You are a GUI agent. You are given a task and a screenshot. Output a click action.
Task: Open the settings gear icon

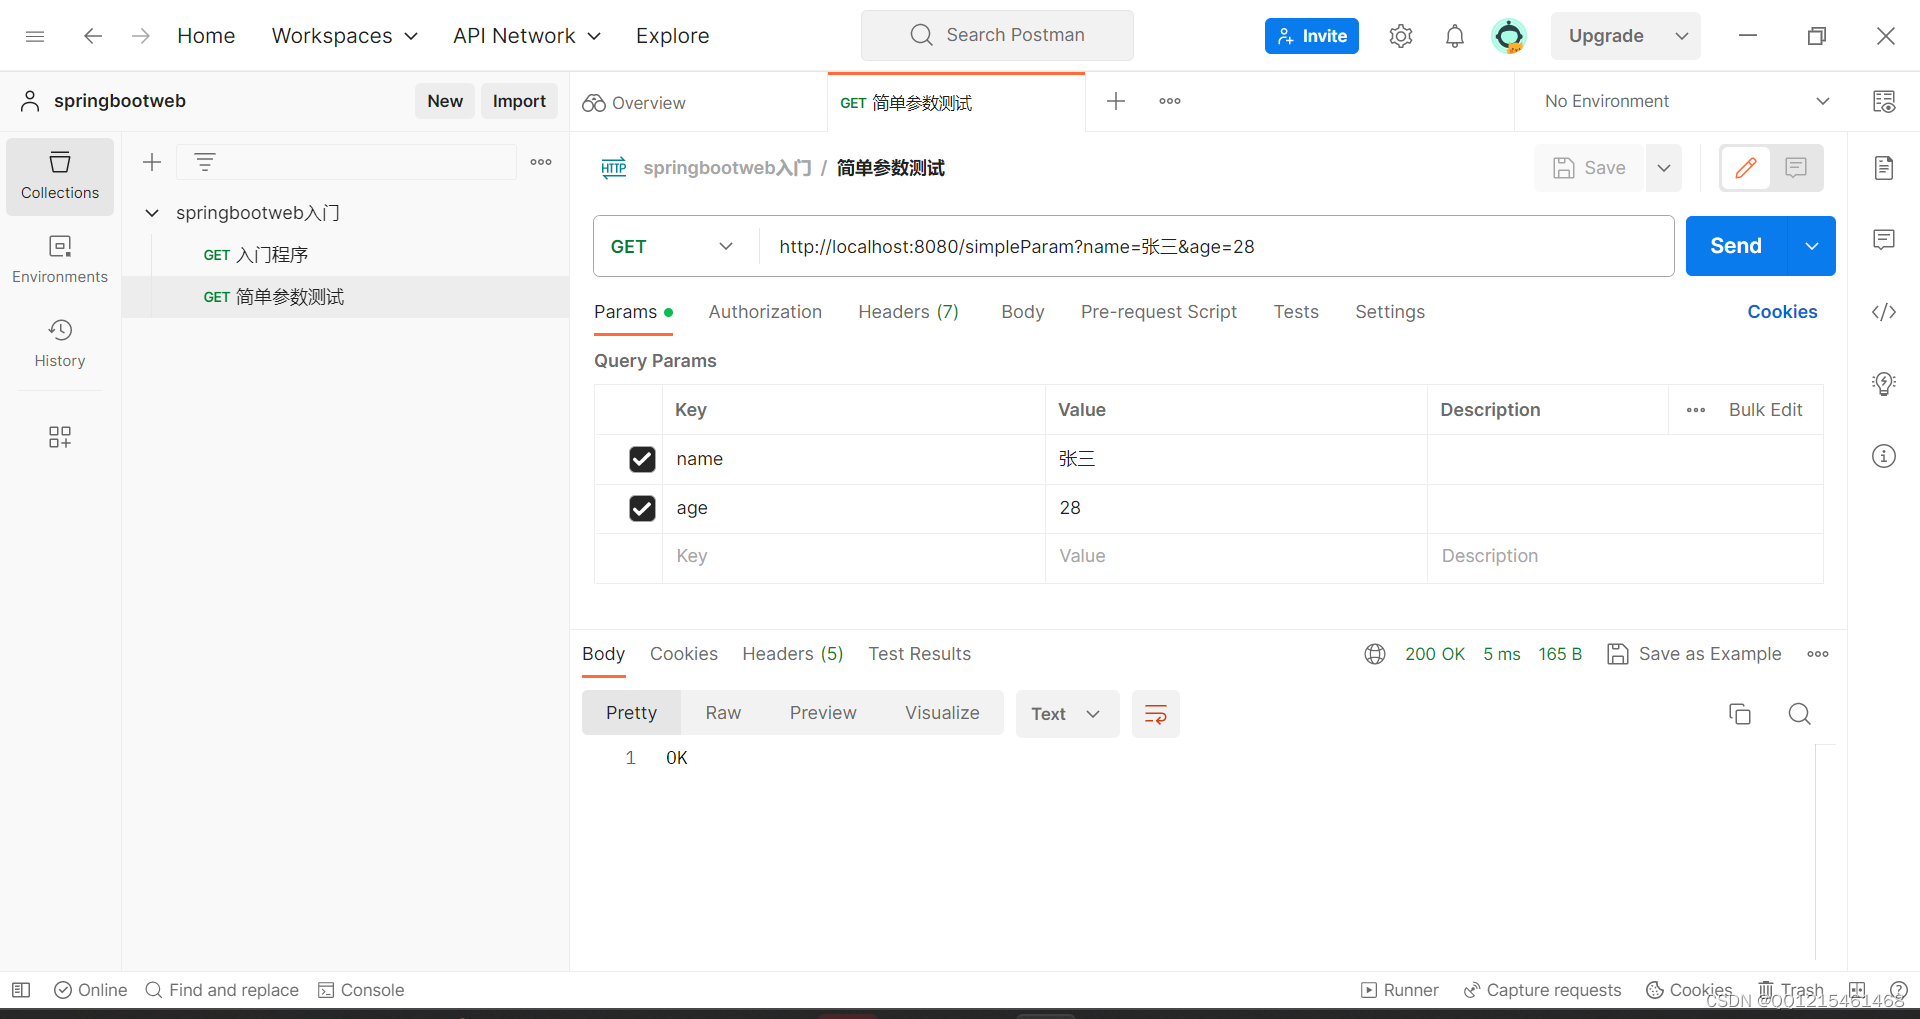(x=1401, y=36)
